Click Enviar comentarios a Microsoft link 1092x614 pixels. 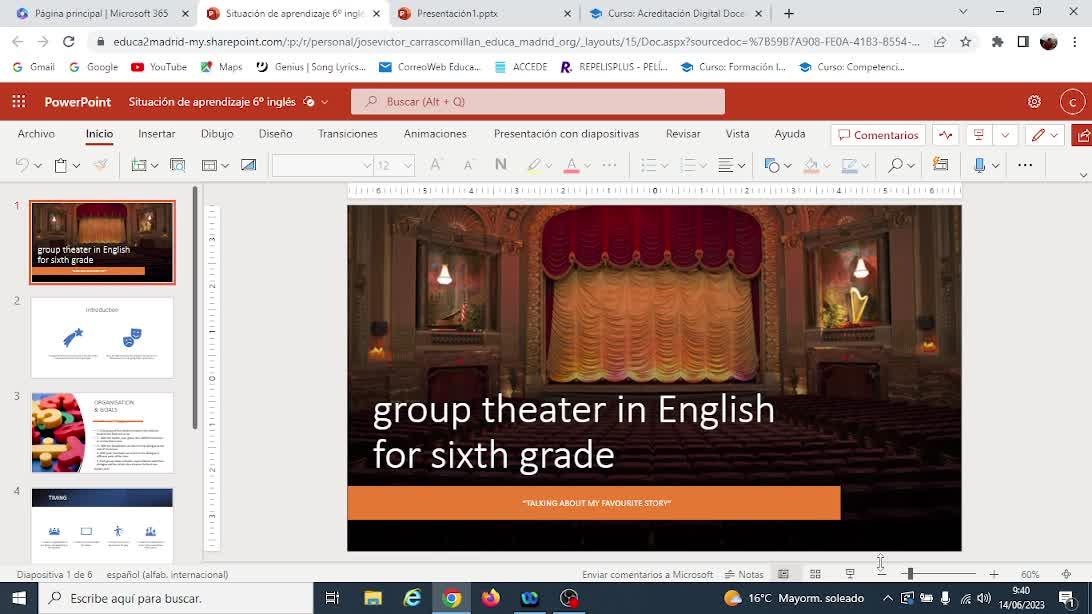click(x=647, y=574)
